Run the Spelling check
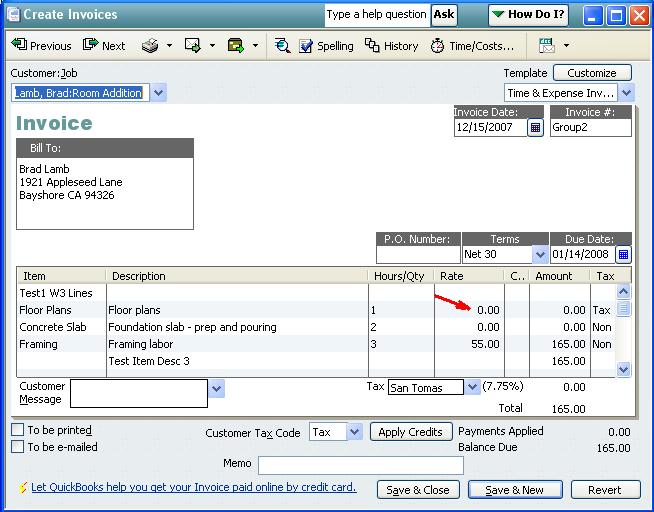Screen dimensions: 654x512 326,46
